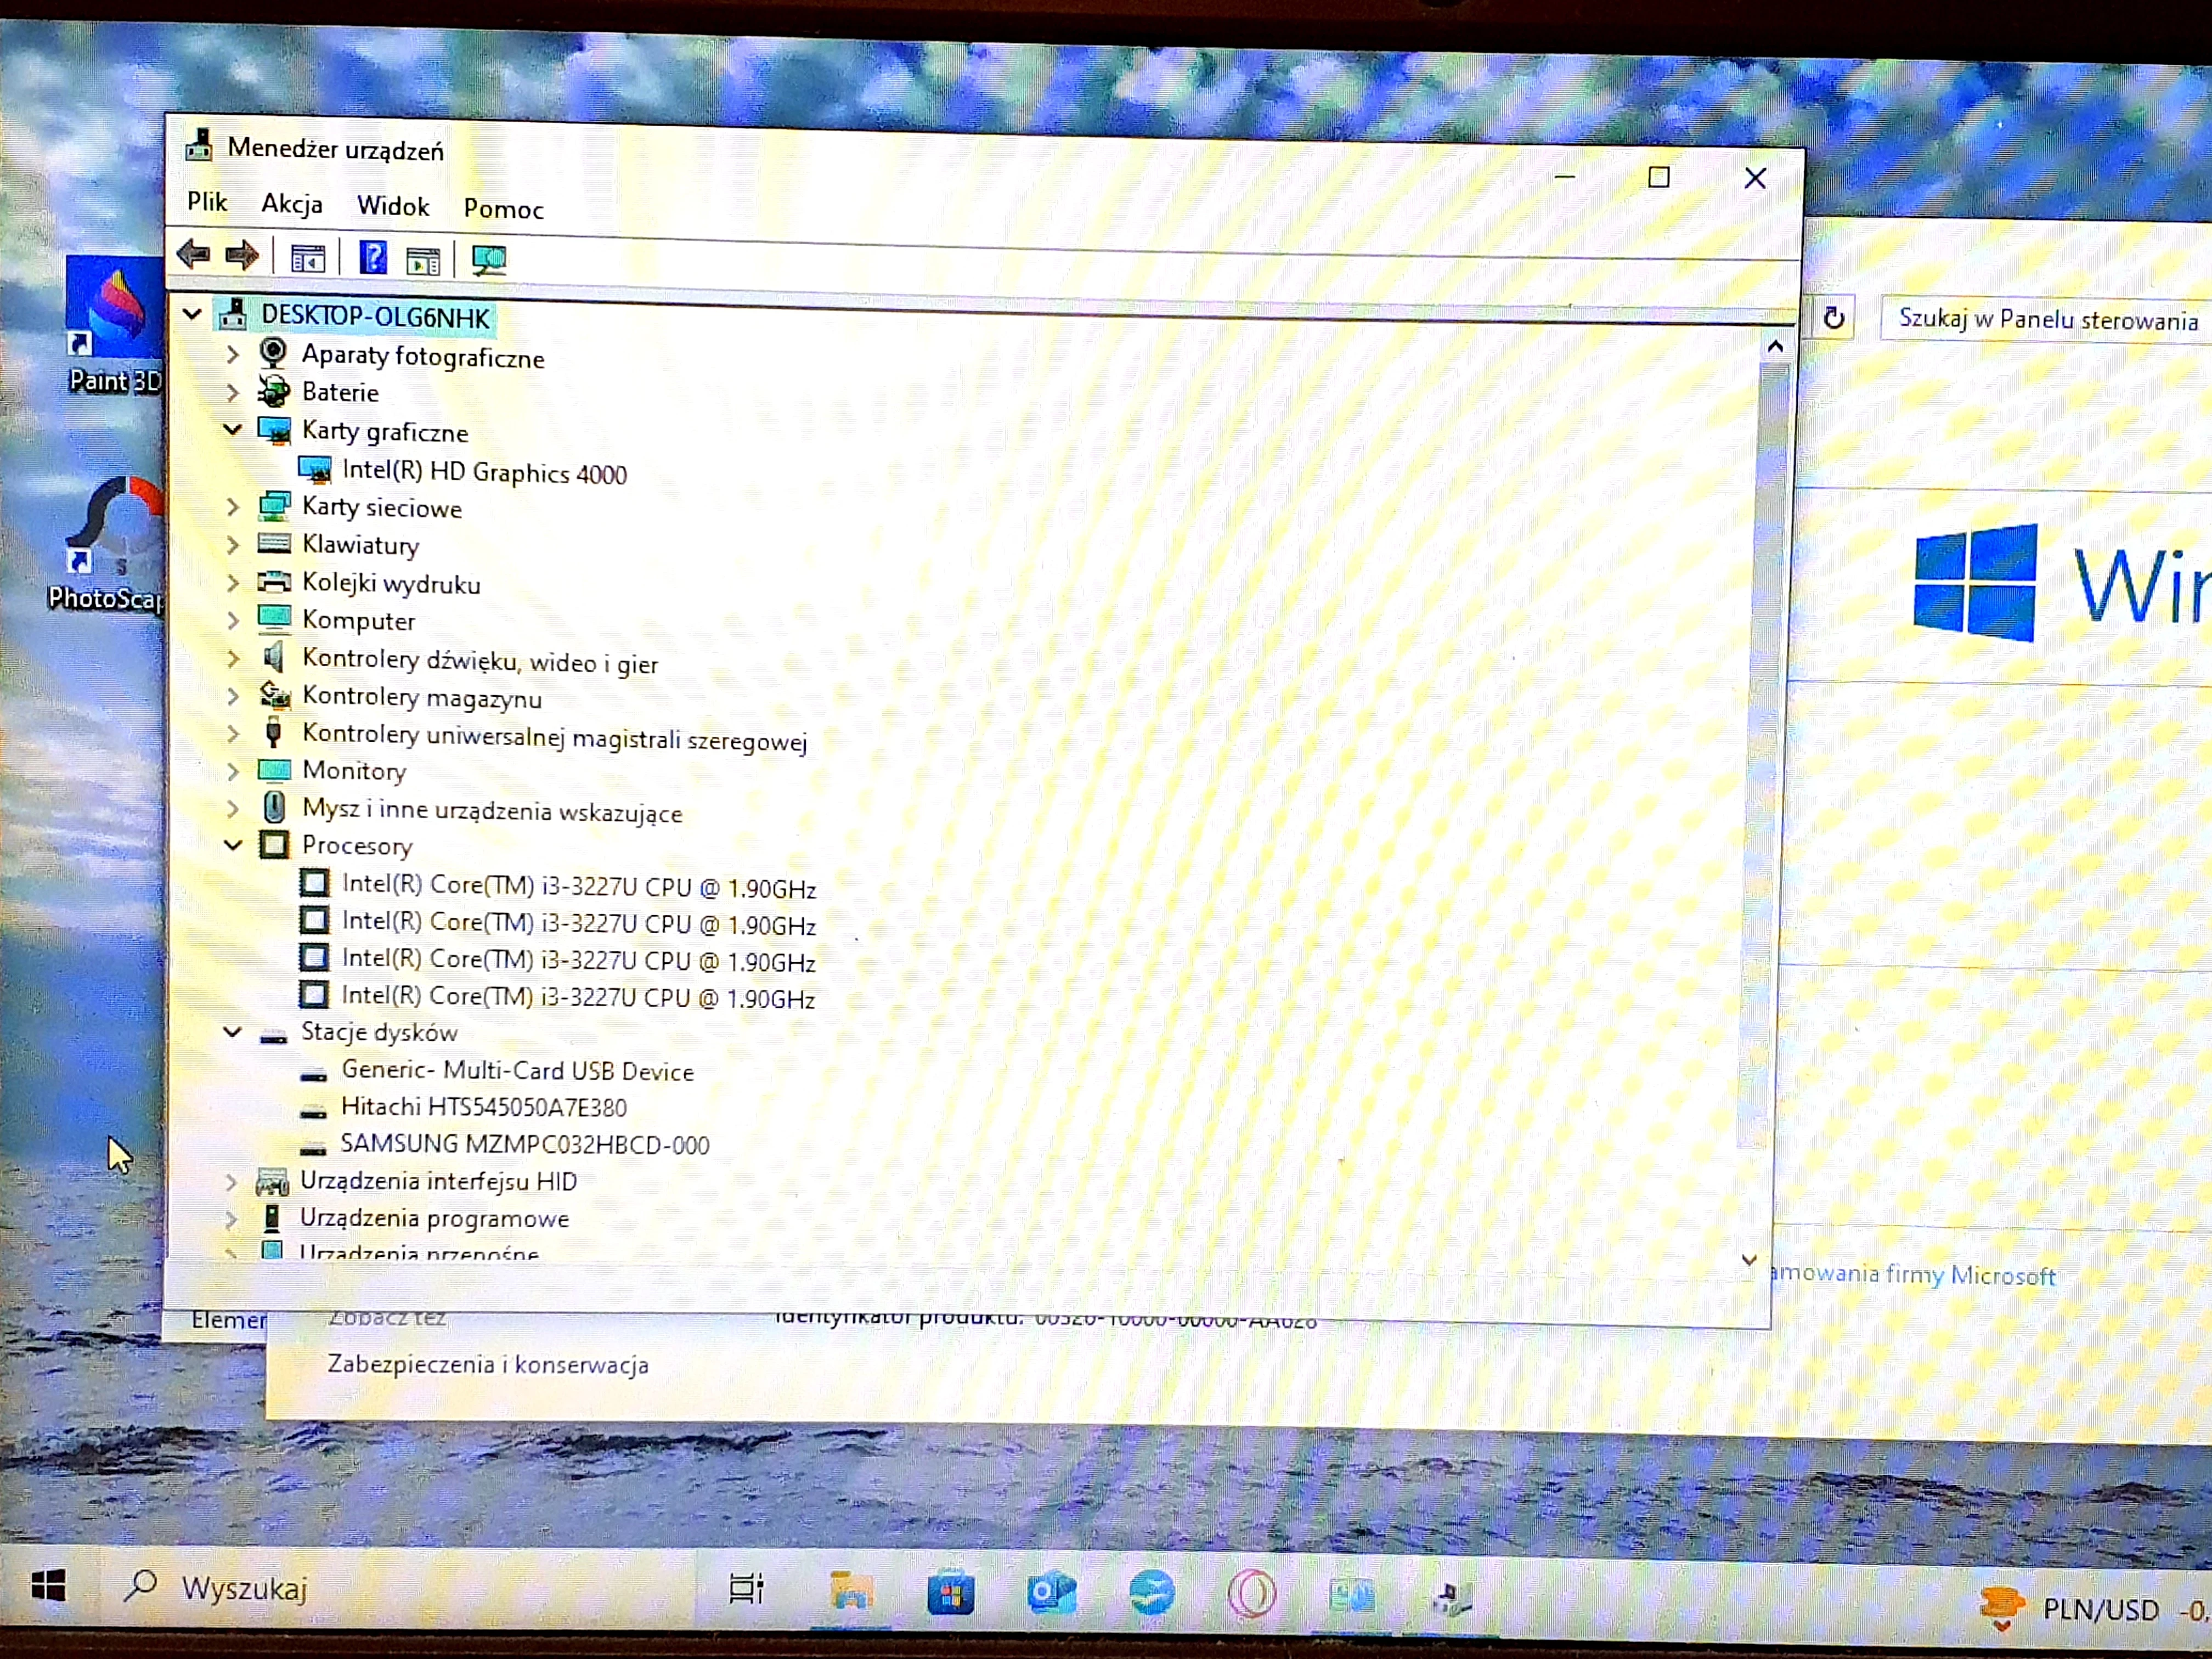Click the Karty sieciowe network icon
This screenshot has height=1659, width=2212.
click(274, 506)
